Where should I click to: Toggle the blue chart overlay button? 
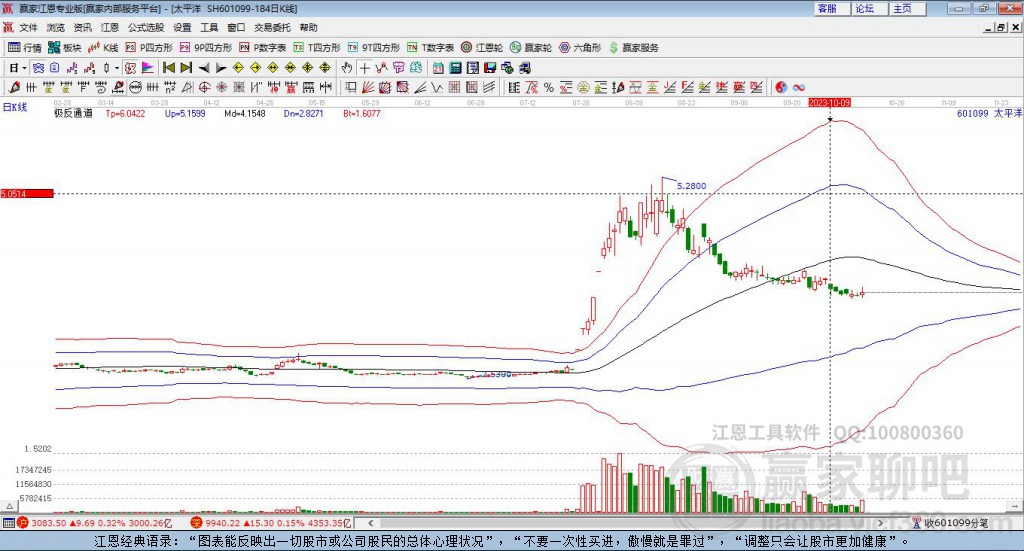[x=38, y=68]
